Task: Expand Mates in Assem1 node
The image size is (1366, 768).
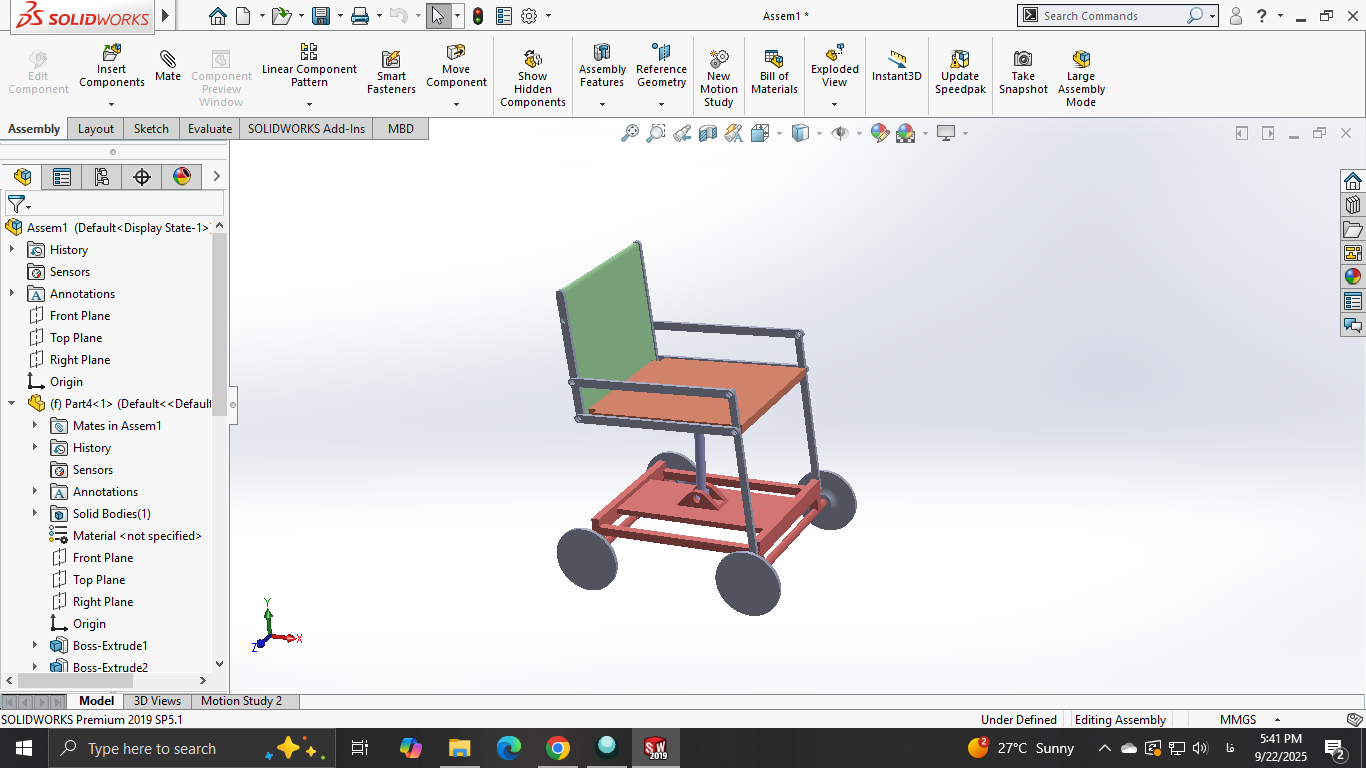Action: 35,425
